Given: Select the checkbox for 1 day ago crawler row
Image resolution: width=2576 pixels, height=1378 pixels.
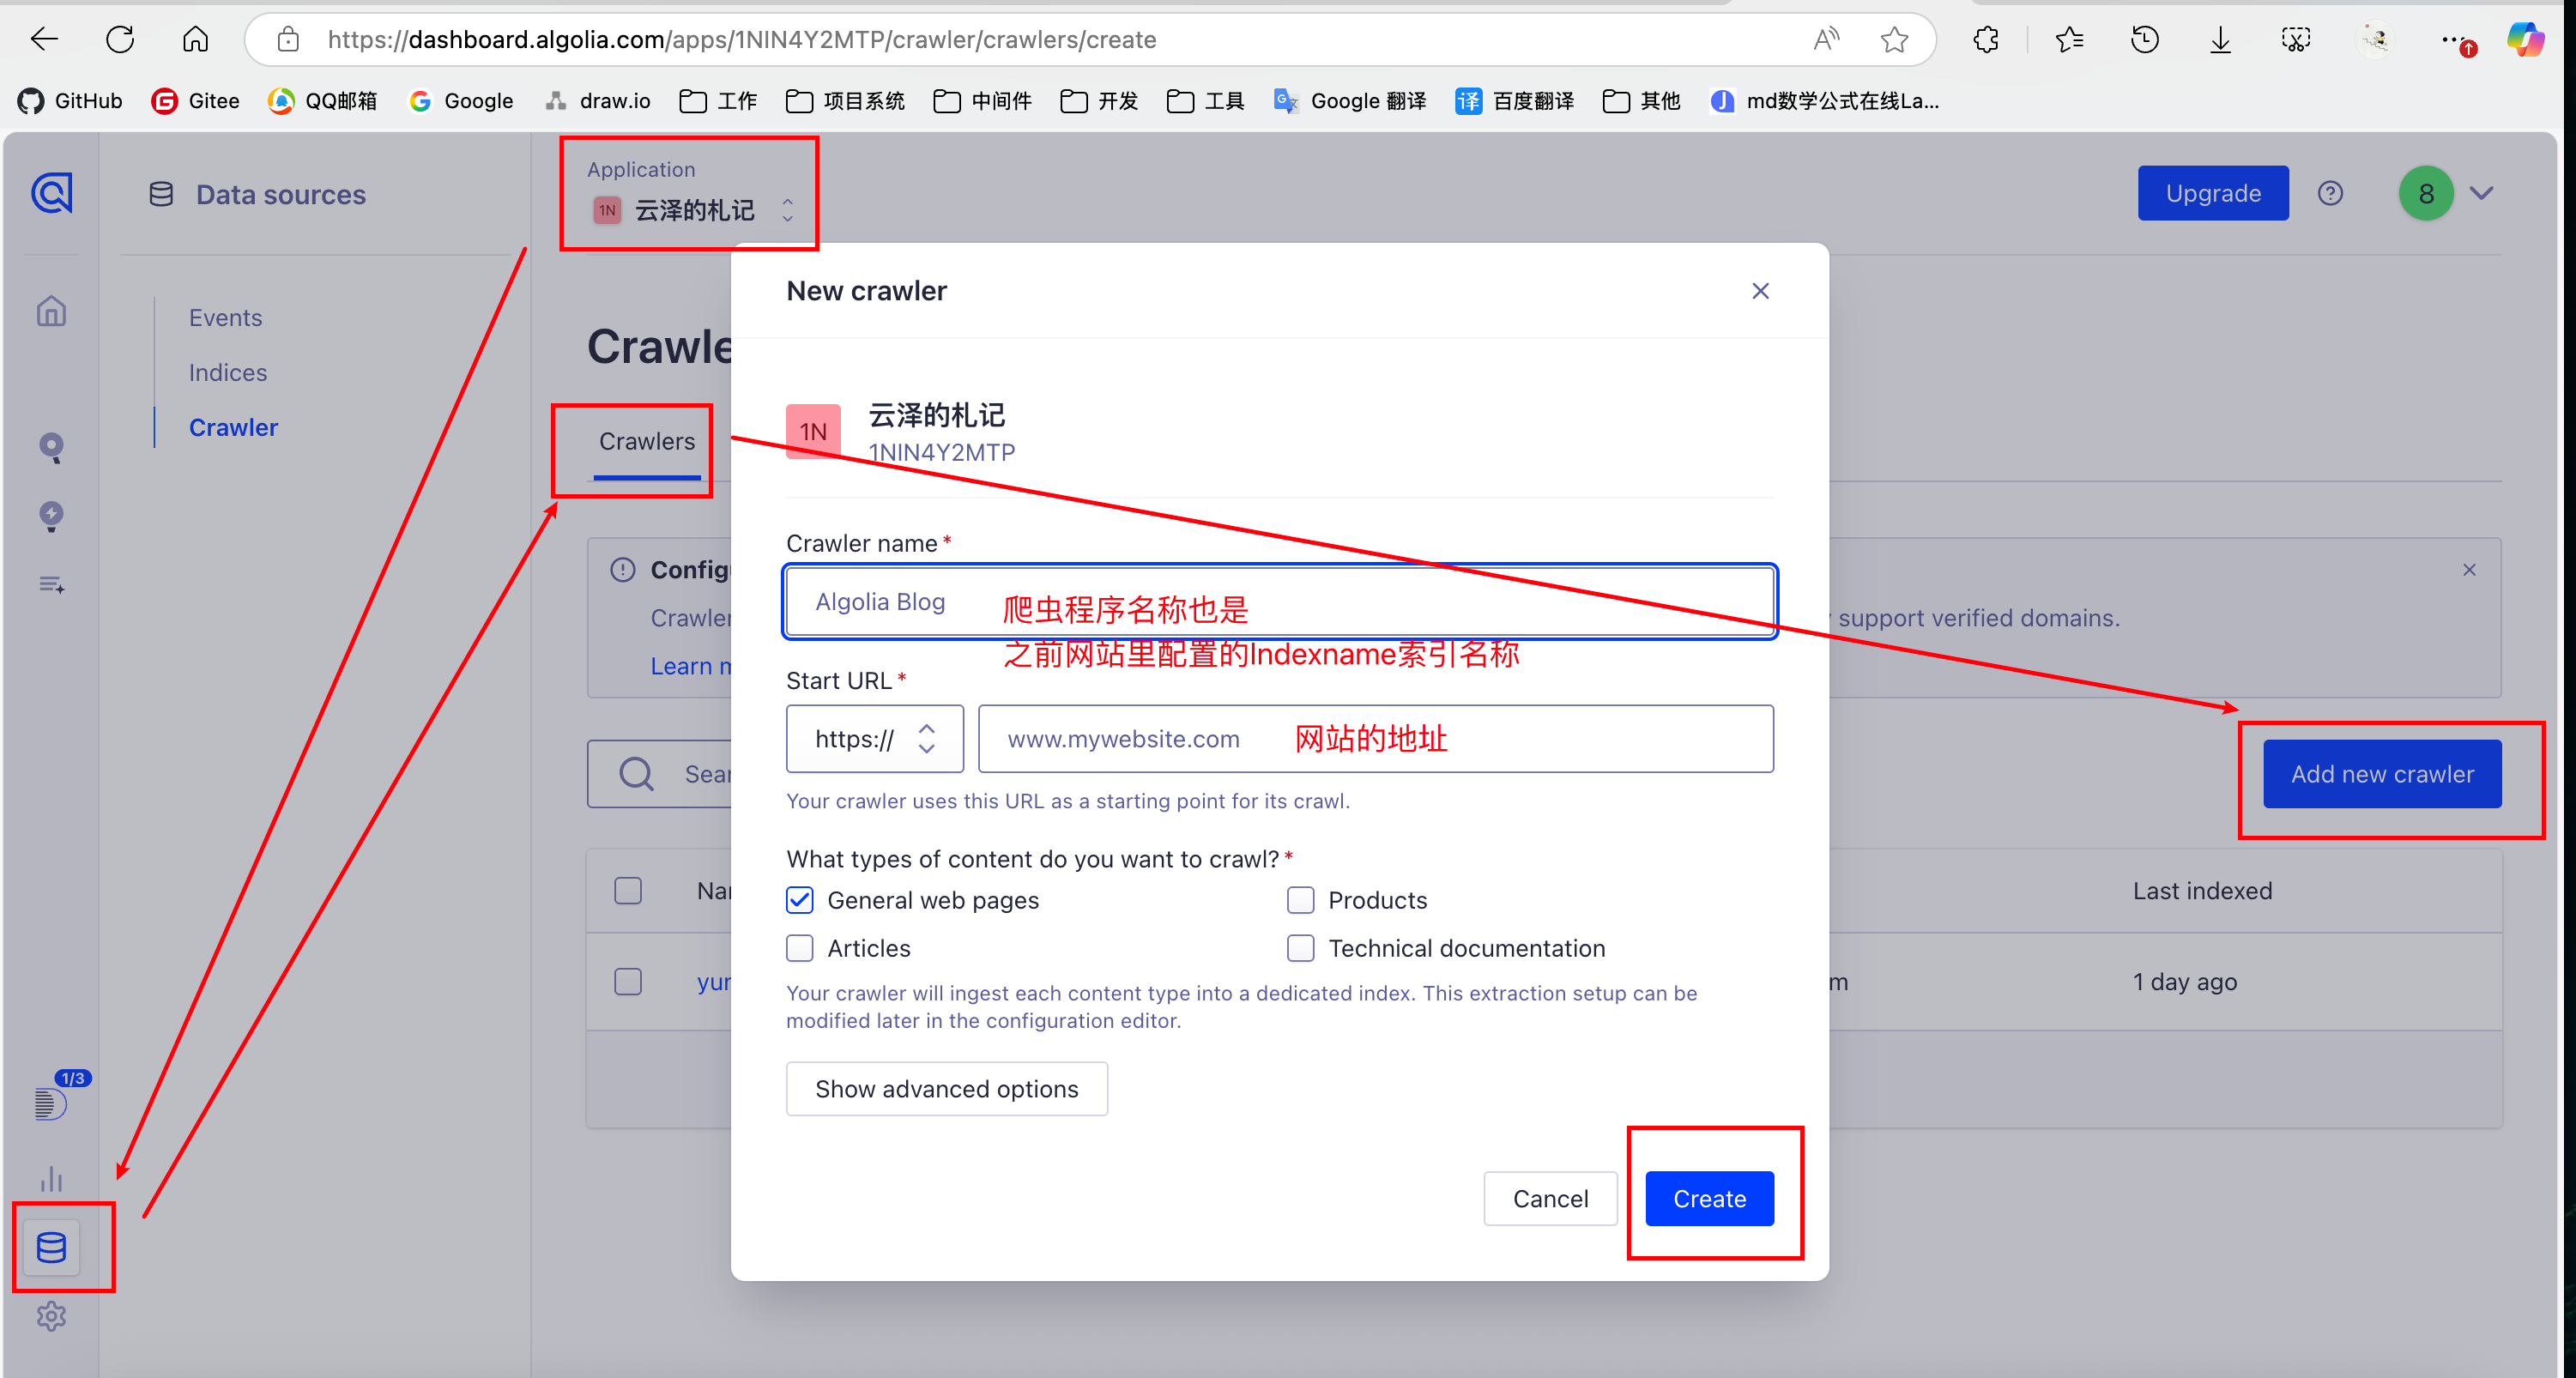Looking at the screenshot, I should tap(628, 981).
